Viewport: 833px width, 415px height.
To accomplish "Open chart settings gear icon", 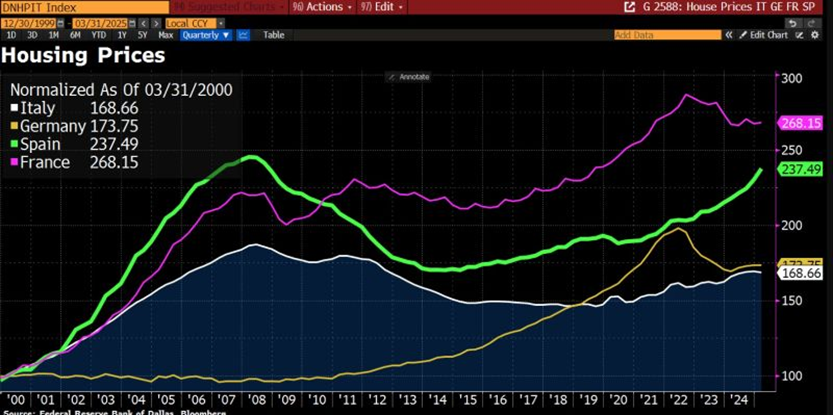I will tap(816, 35).
